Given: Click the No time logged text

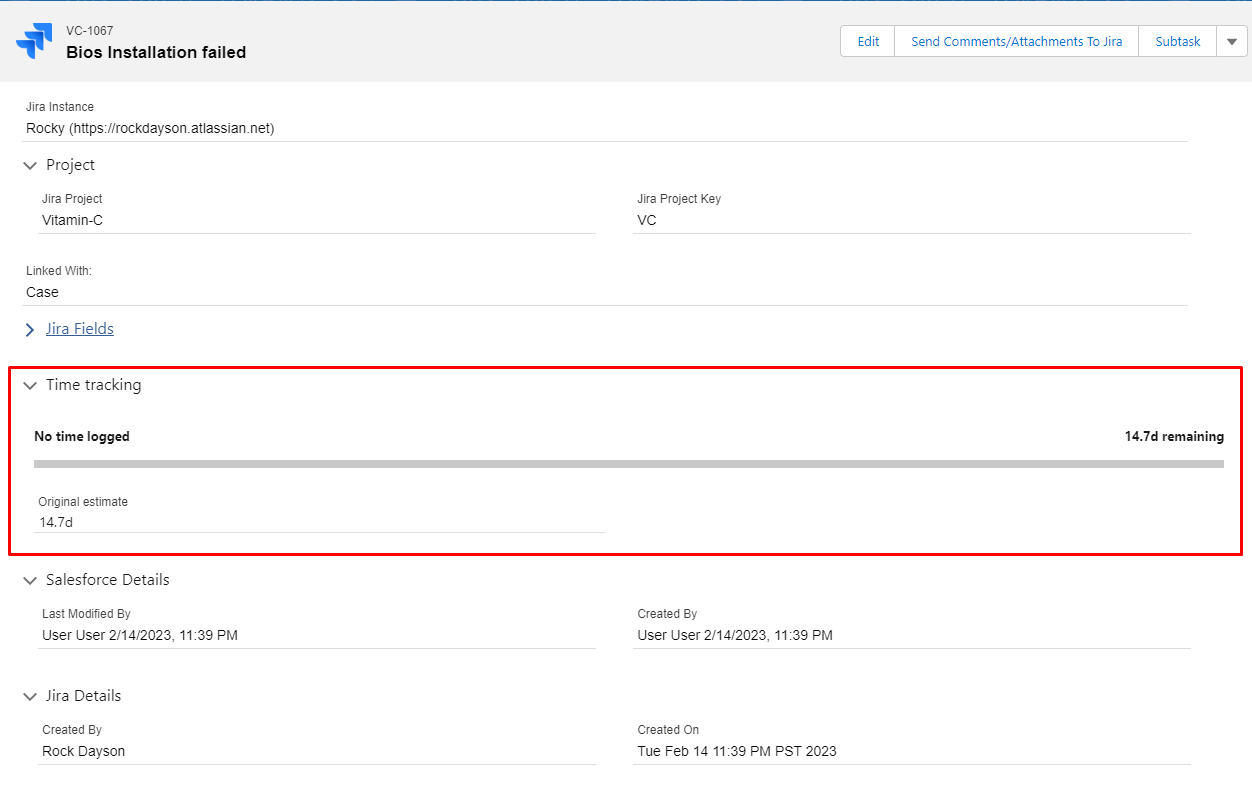Looking at the screenshot, I should (x=82, y=436).
